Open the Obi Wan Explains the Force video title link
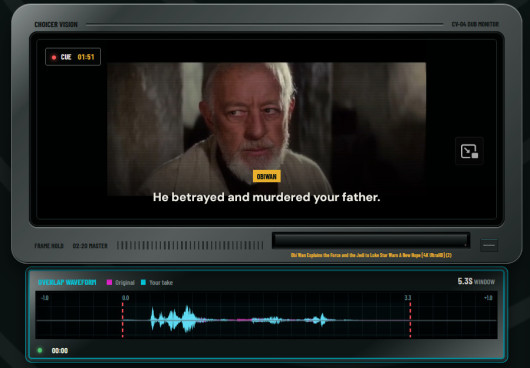Image resolution: width=530 pixels, height=368 pixels. pyautogui.click(x=371, y=255)
